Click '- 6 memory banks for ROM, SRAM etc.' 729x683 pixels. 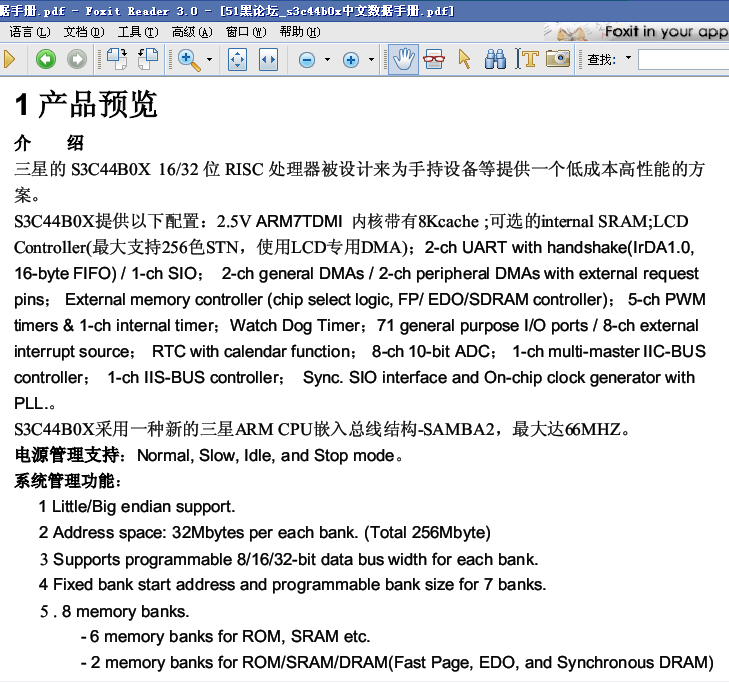coord(225,637)
